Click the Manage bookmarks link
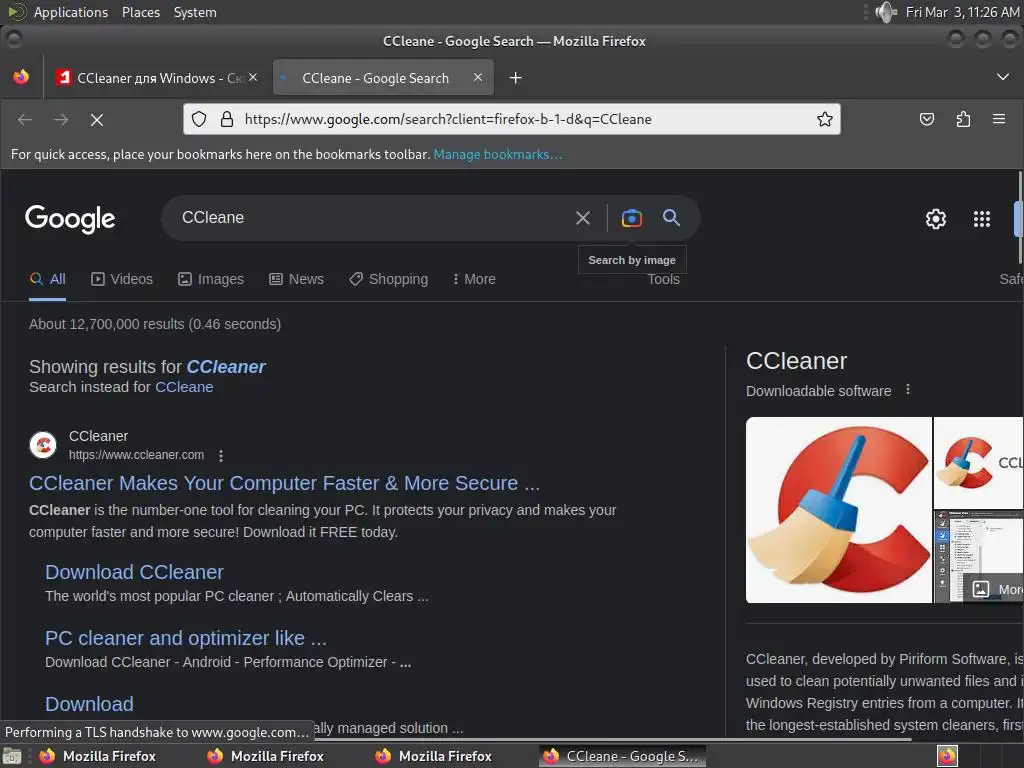1024x768 pixels. click(x=498, y=155)
